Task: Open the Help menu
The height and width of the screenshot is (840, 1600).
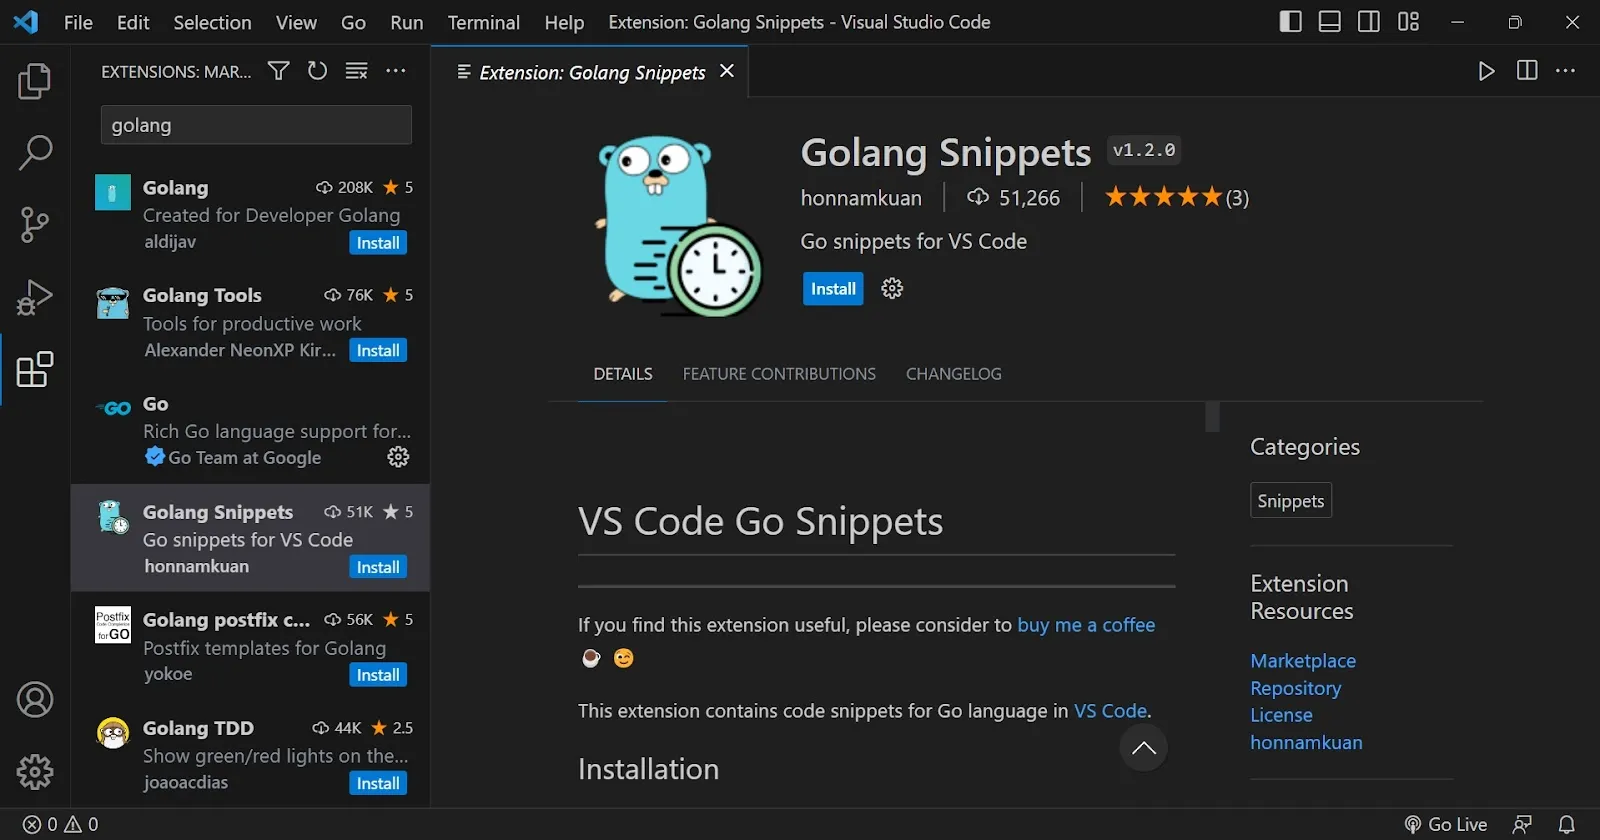Action: pos(564,22)
